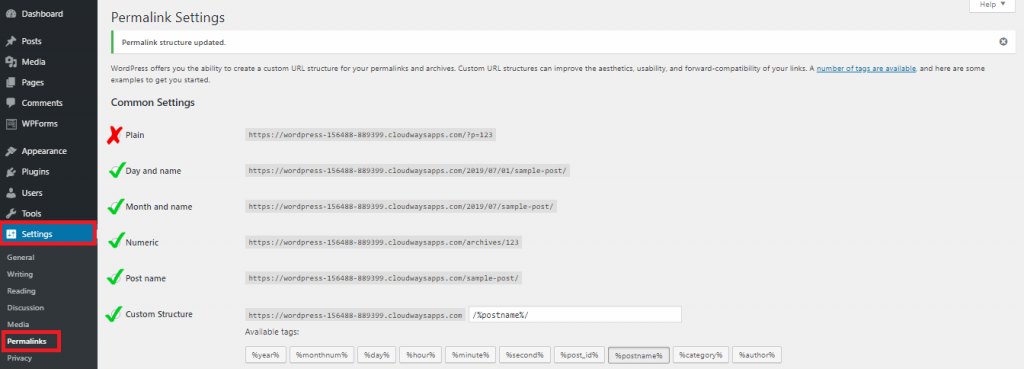Go to Writing settings submenu

point(20,274)
